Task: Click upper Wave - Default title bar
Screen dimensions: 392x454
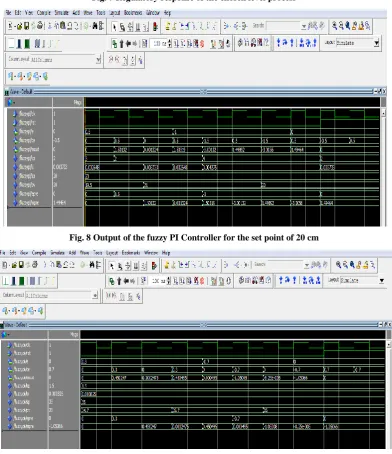Action: tap(196, 91)
